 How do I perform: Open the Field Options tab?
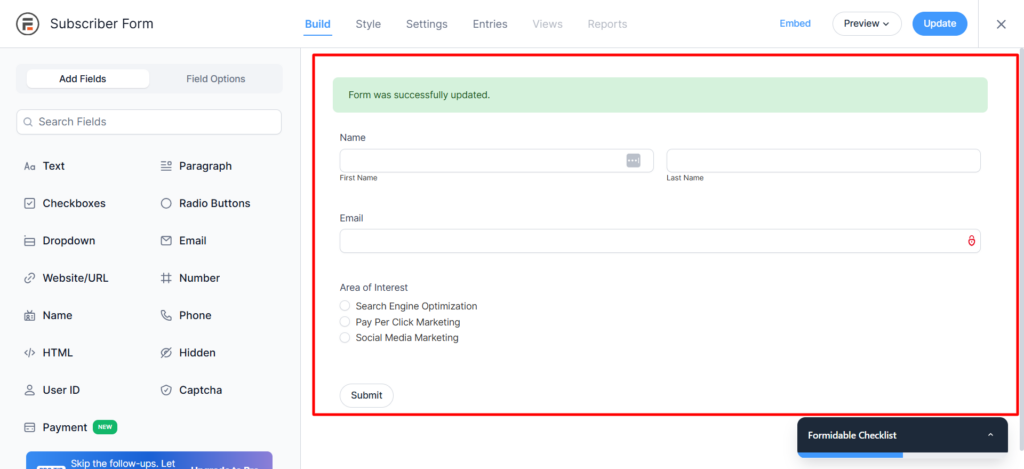click(215, 79)
